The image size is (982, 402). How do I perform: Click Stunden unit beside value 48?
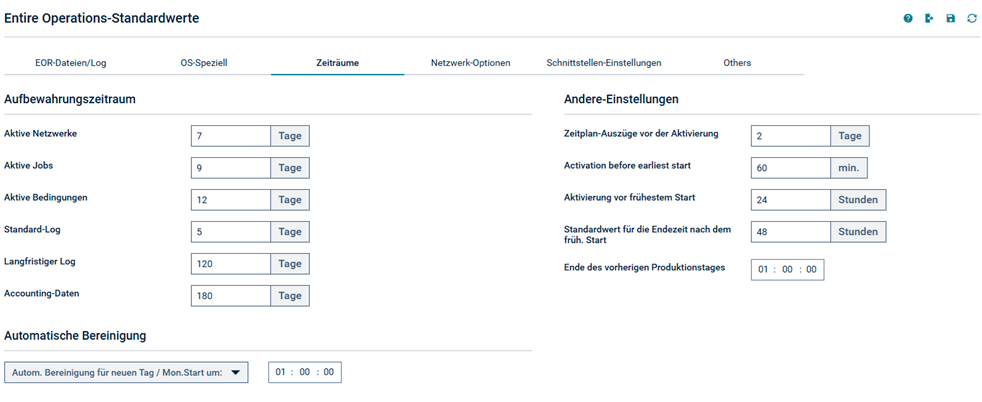(x=858, y=232)
